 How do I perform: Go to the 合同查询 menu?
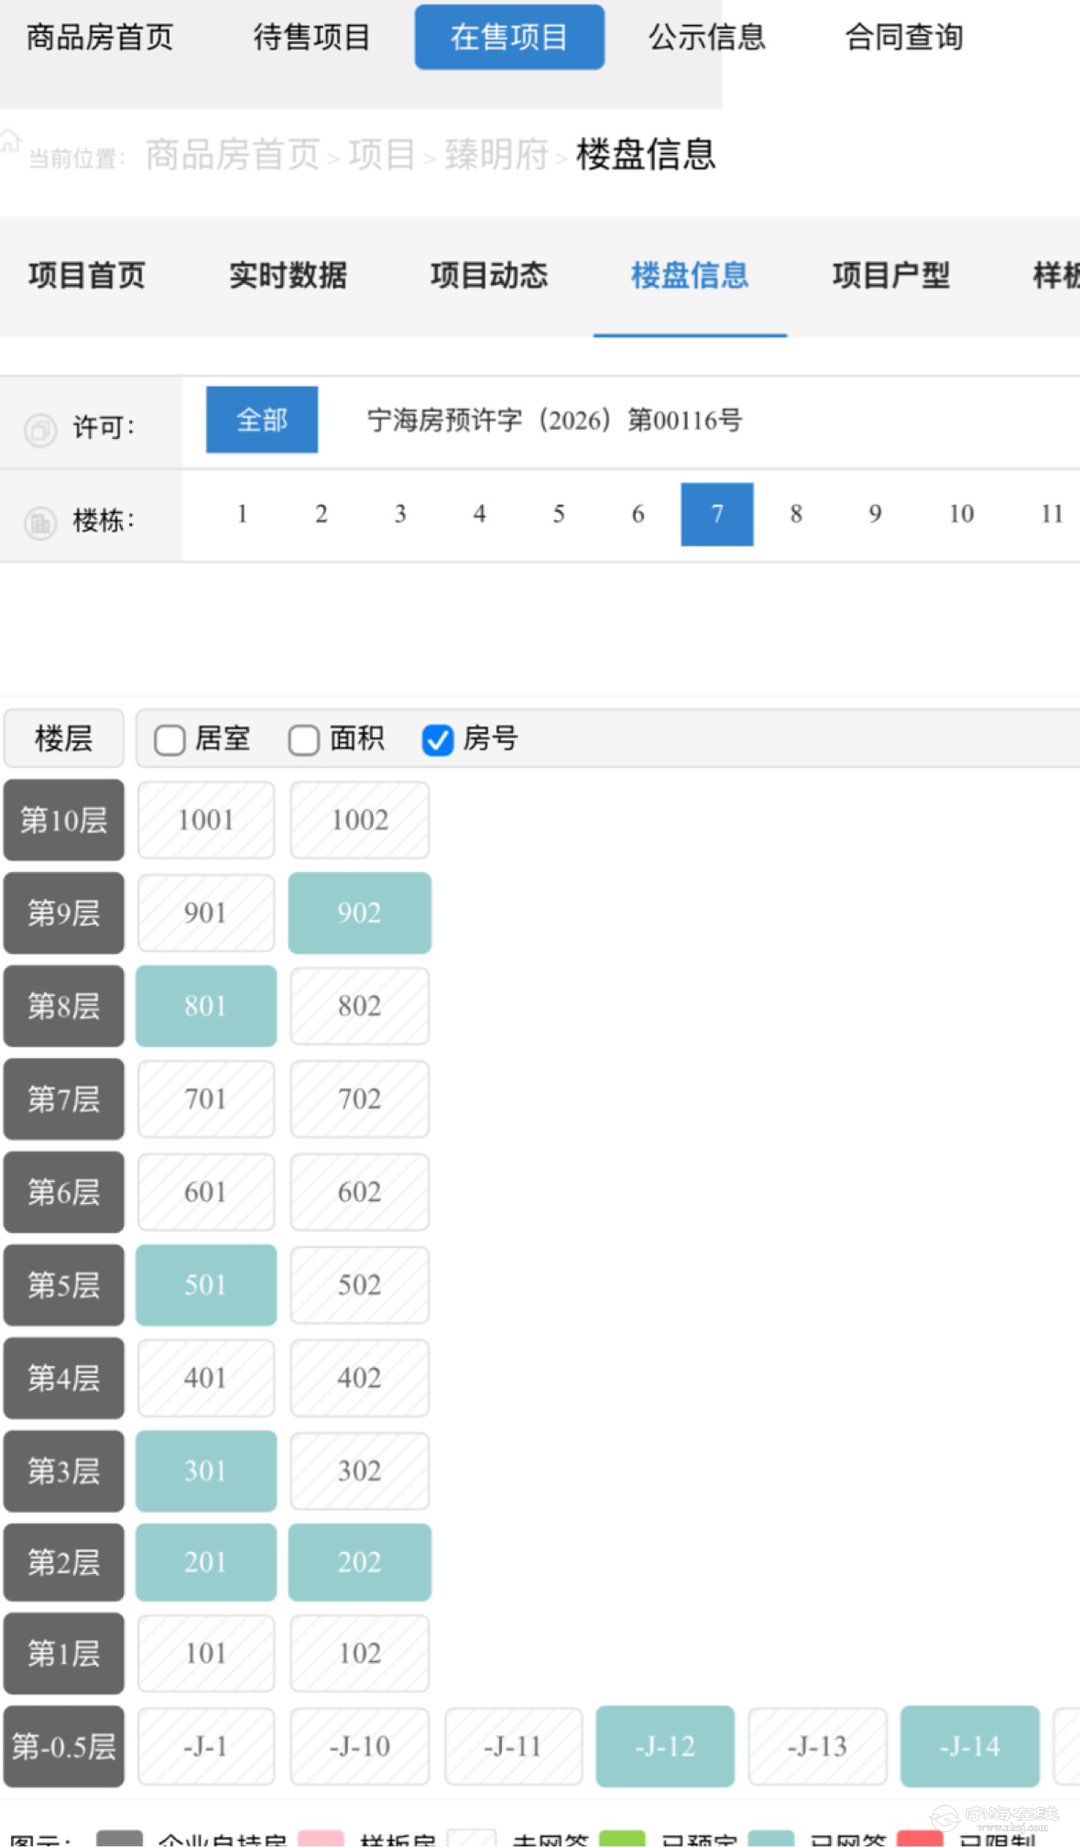coord(904,37)
